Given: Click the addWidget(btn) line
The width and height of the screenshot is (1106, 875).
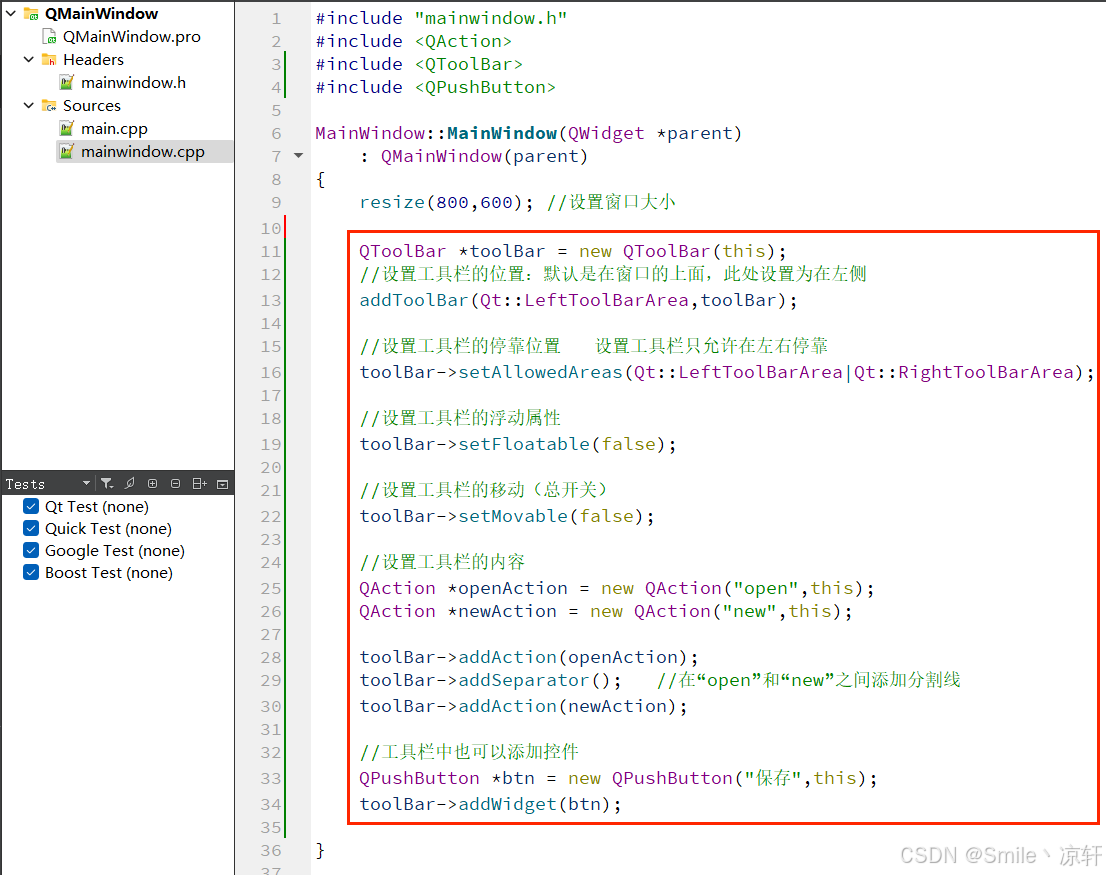Looking at the screenshot, I should click(491, 804).
